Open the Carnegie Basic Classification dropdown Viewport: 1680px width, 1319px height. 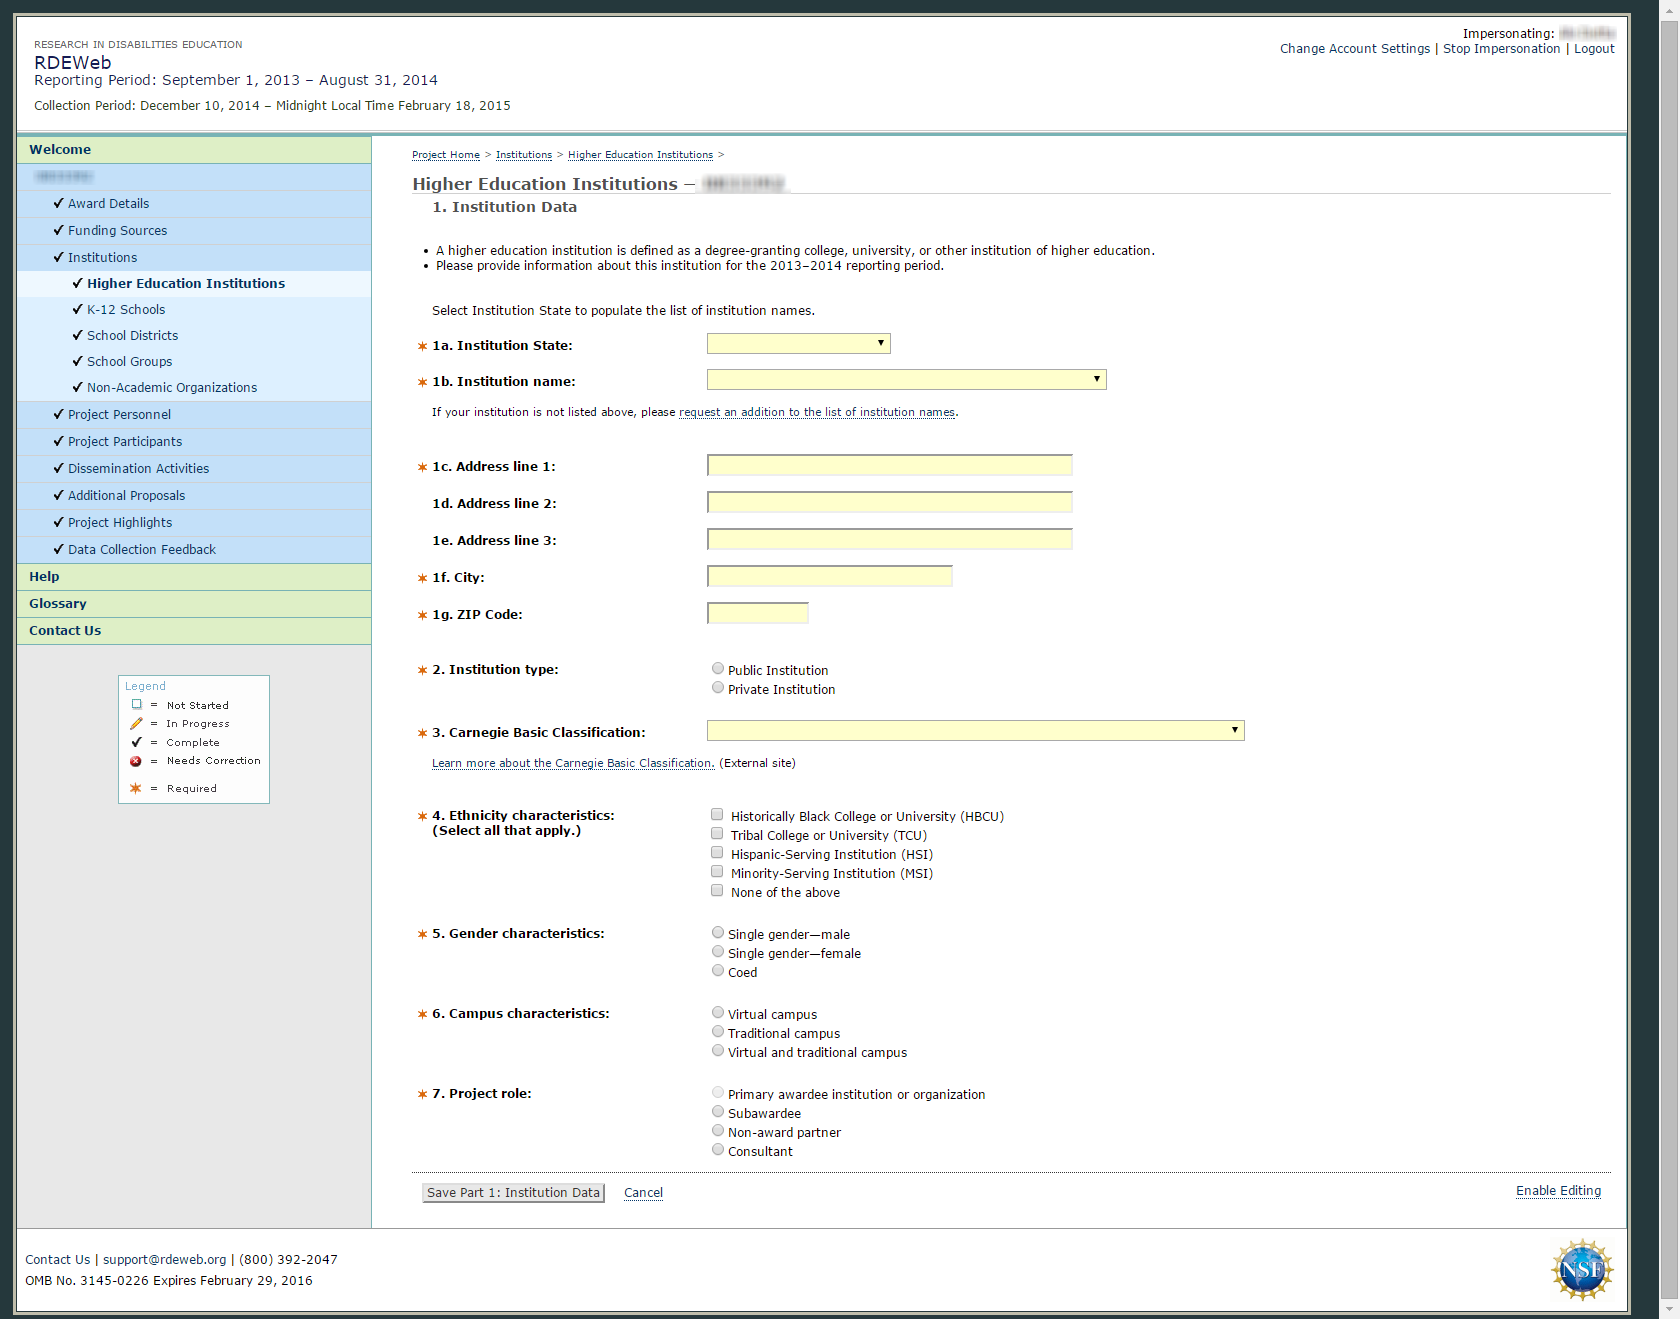coord(975,731)
